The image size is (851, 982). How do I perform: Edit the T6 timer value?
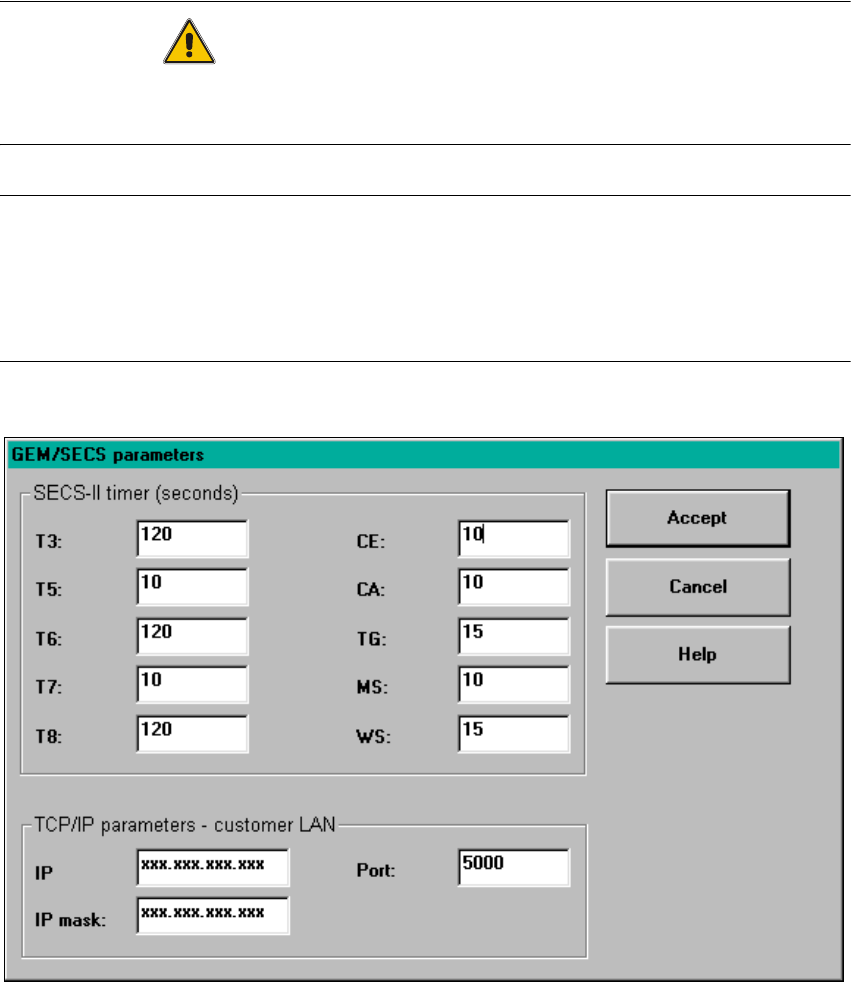pyautogui.click(x=192, y=636)
